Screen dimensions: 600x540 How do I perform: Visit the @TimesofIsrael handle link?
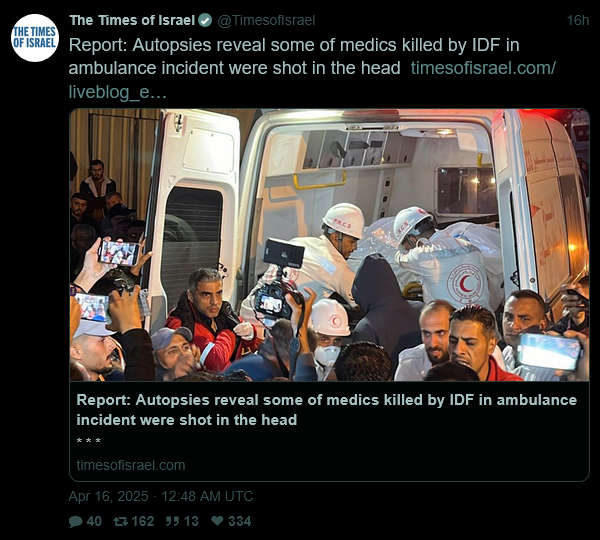coord(266,20)
